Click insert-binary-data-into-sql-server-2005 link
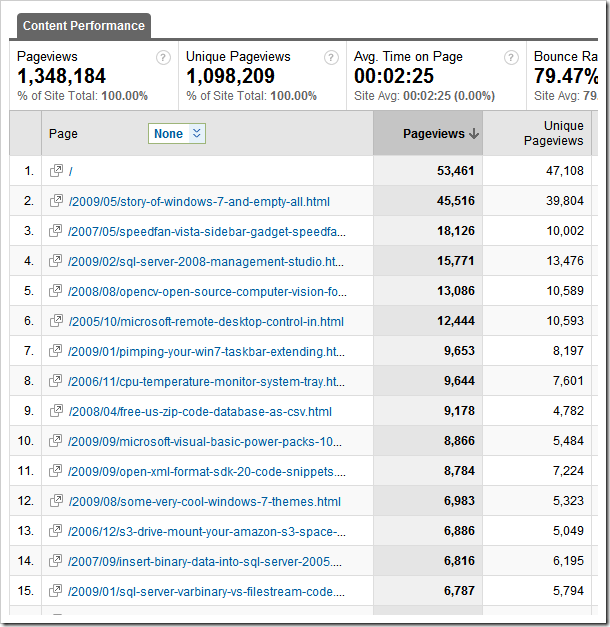Image resolution: width=610 pixels, height=627 pixels. click(207, 561)
